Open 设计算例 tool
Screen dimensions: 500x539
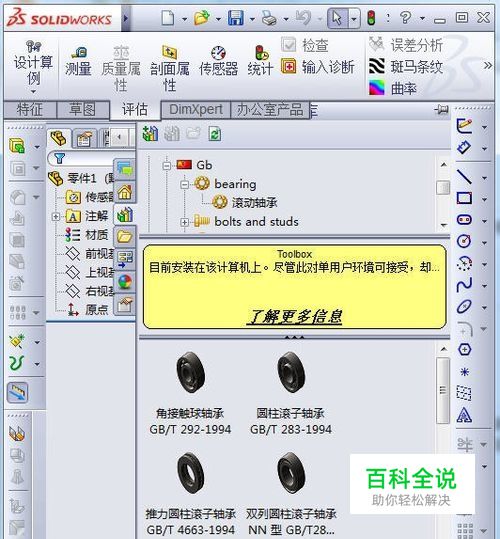(33, 66)
